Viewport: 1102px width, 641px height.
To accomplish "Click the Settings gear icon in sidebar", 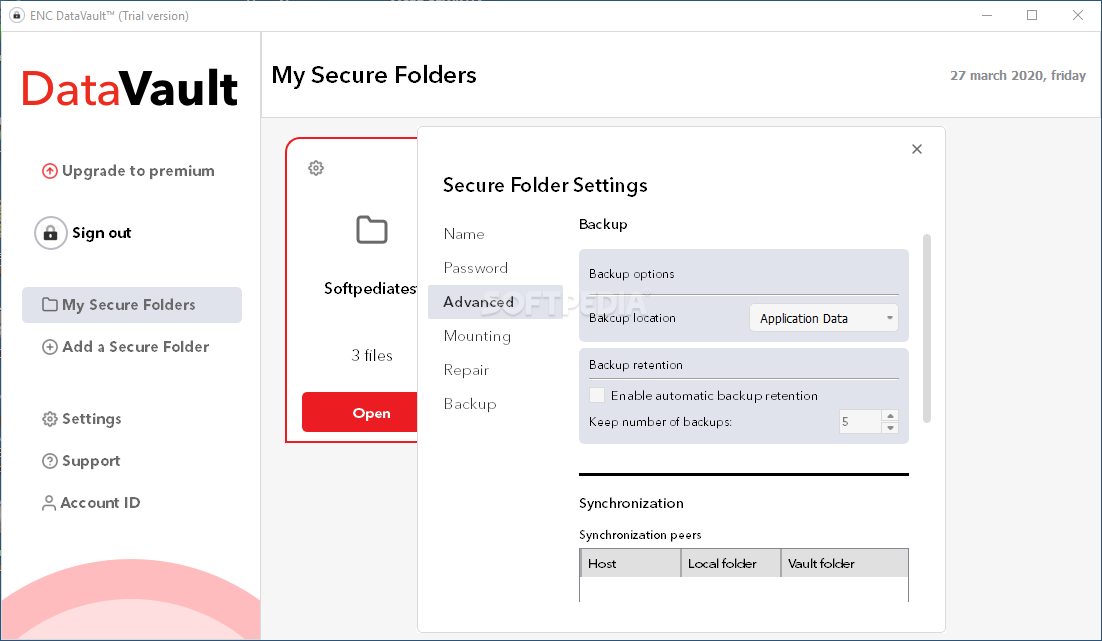I will click(49, 419).
